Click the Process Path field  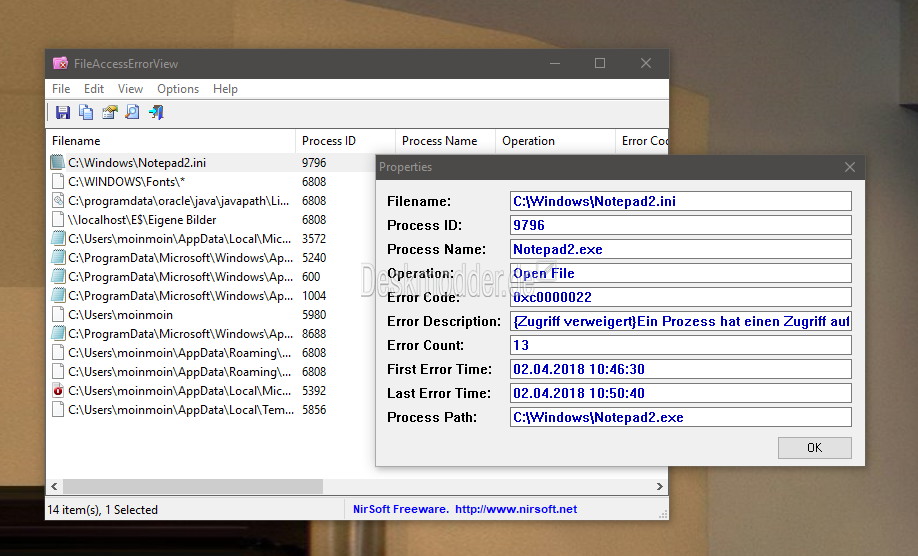tap(680, 417)
